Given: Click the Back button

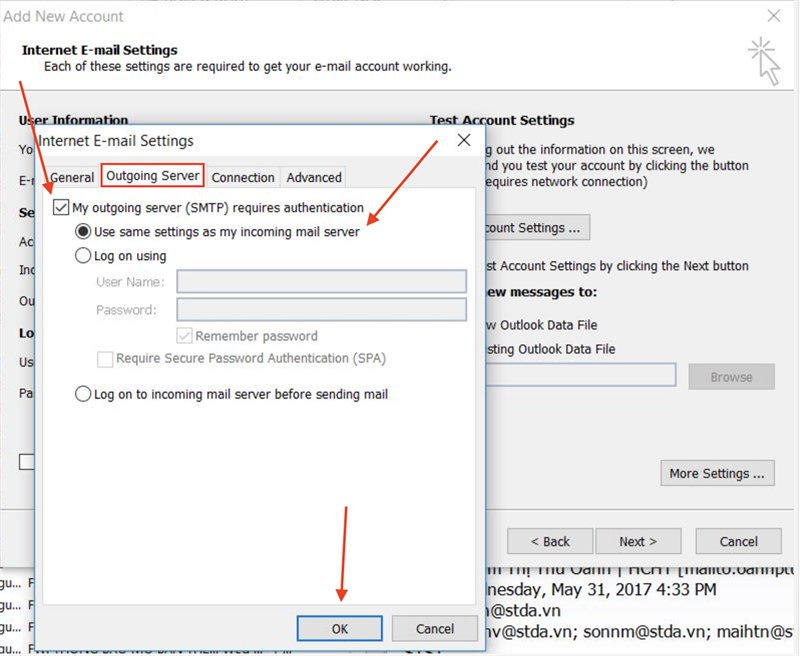Looking at the screenshot, I should click(549, 541).
